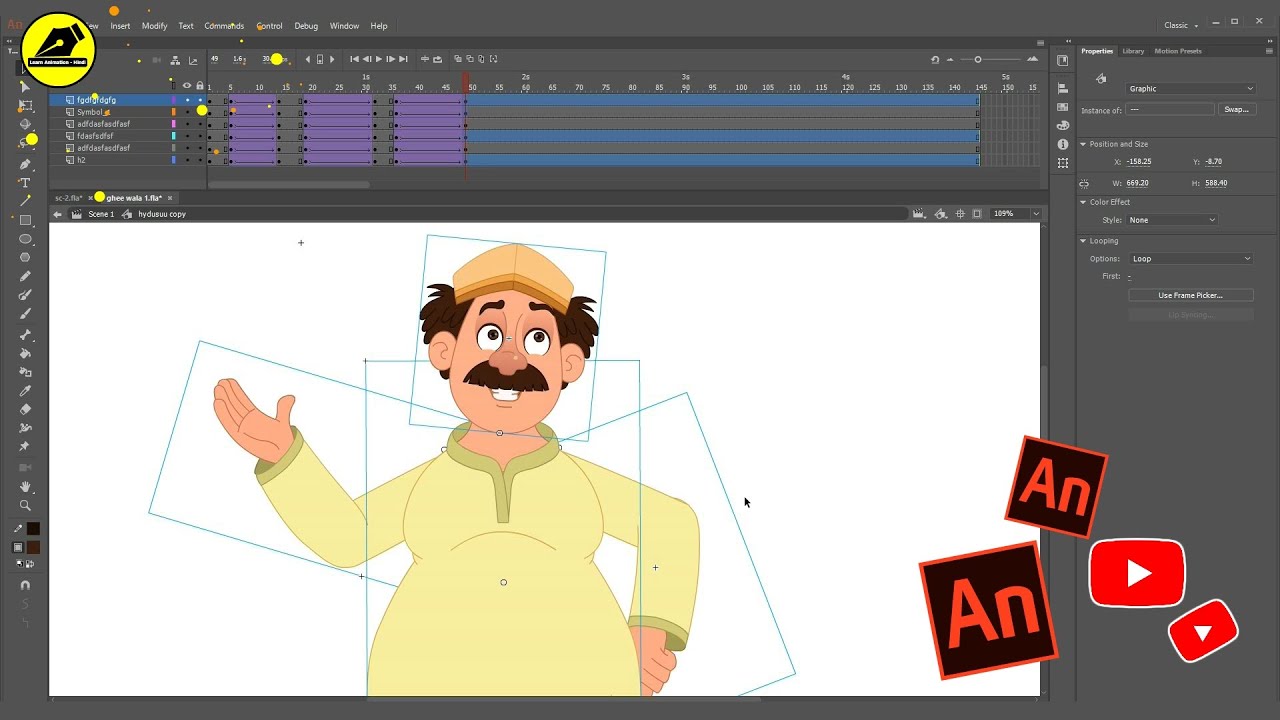Click the Edit Symbols icon above stage
The width and height of the screenshot is (1280, 720).
(941, 214)
